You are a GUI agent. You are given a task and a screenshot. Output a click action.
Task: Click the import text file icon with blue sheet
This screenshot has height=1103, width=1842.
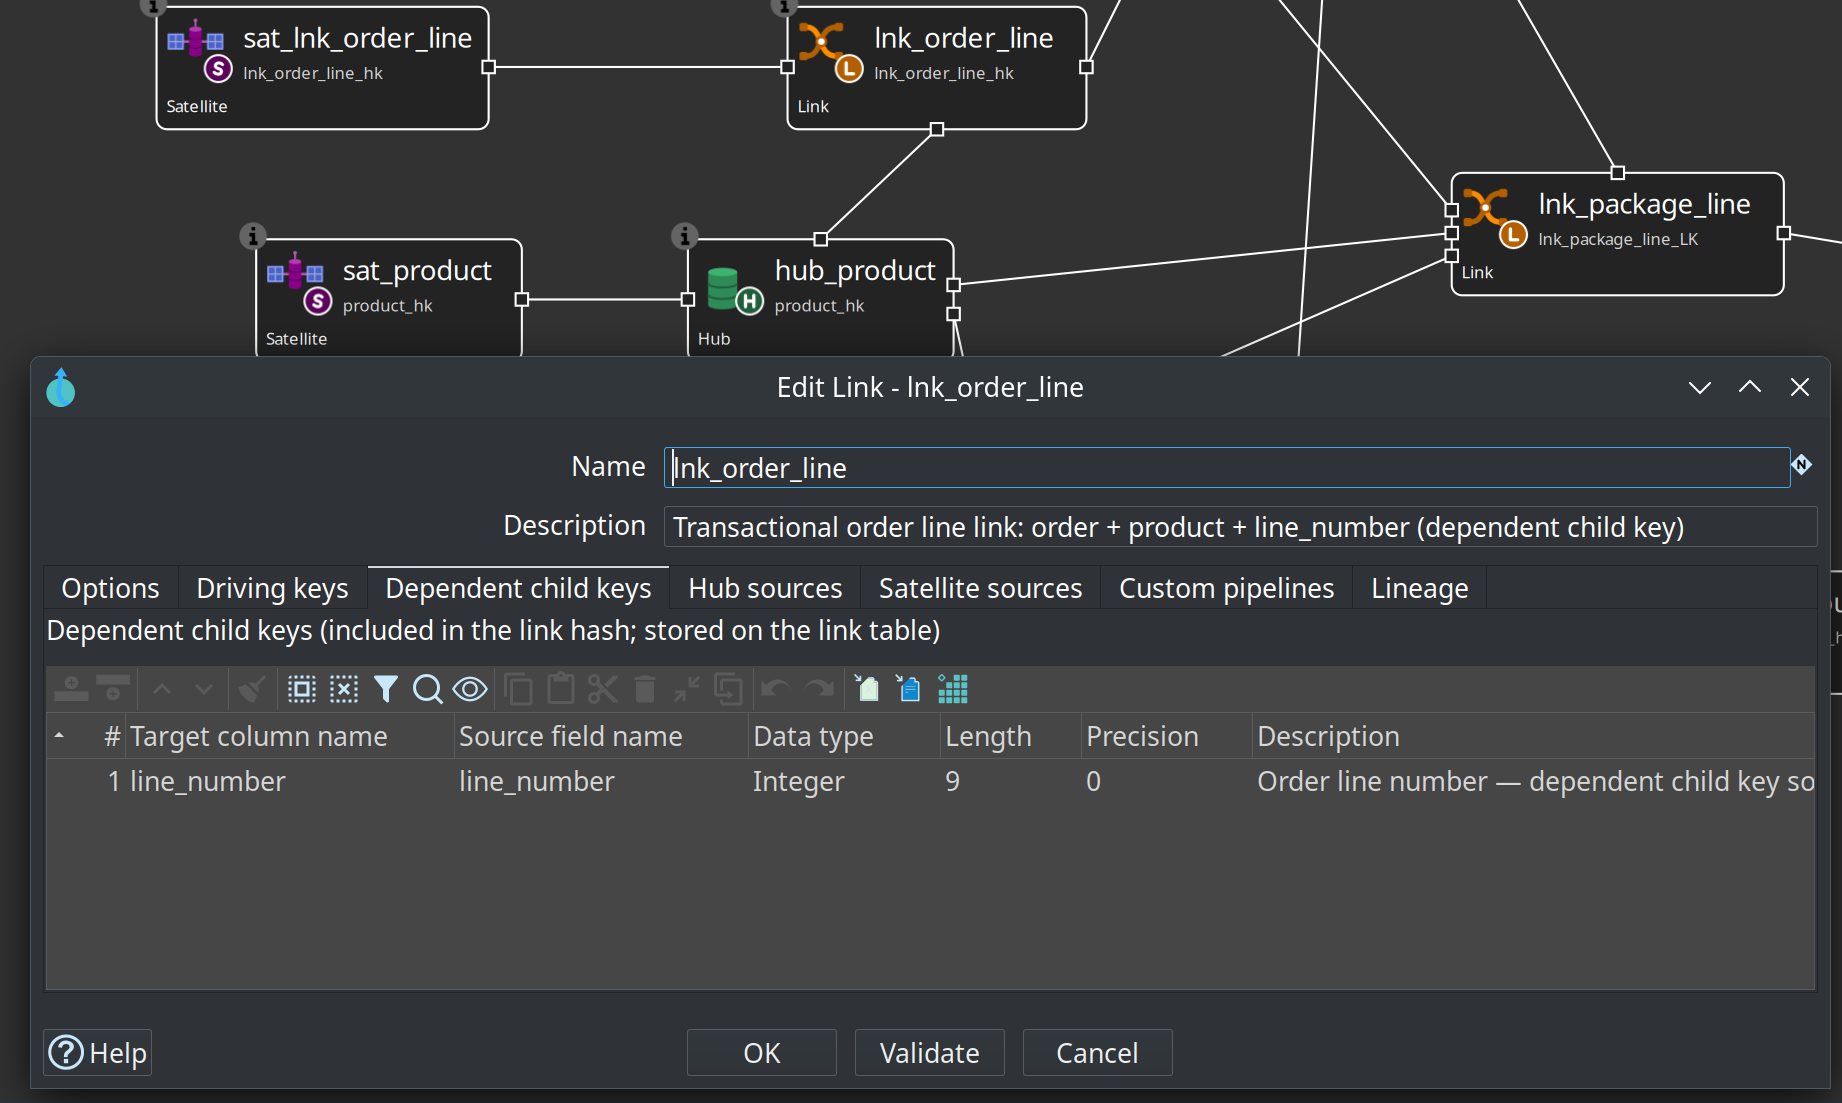(909, 689)
